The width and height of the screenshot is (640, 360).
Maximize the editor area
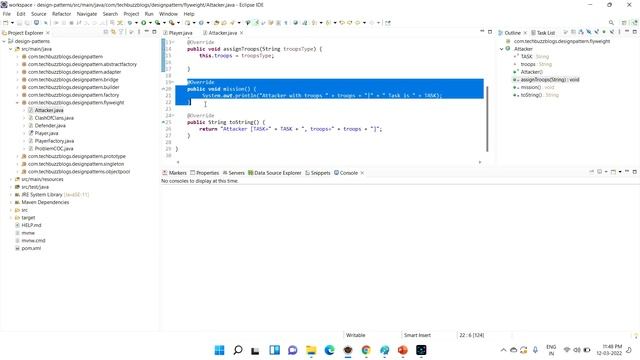point(490,32)
